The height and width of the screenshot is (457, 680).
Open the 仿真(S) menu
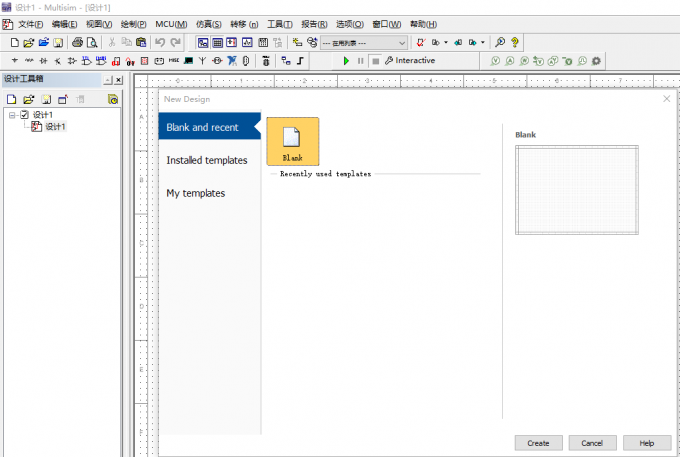click(209, 24)
